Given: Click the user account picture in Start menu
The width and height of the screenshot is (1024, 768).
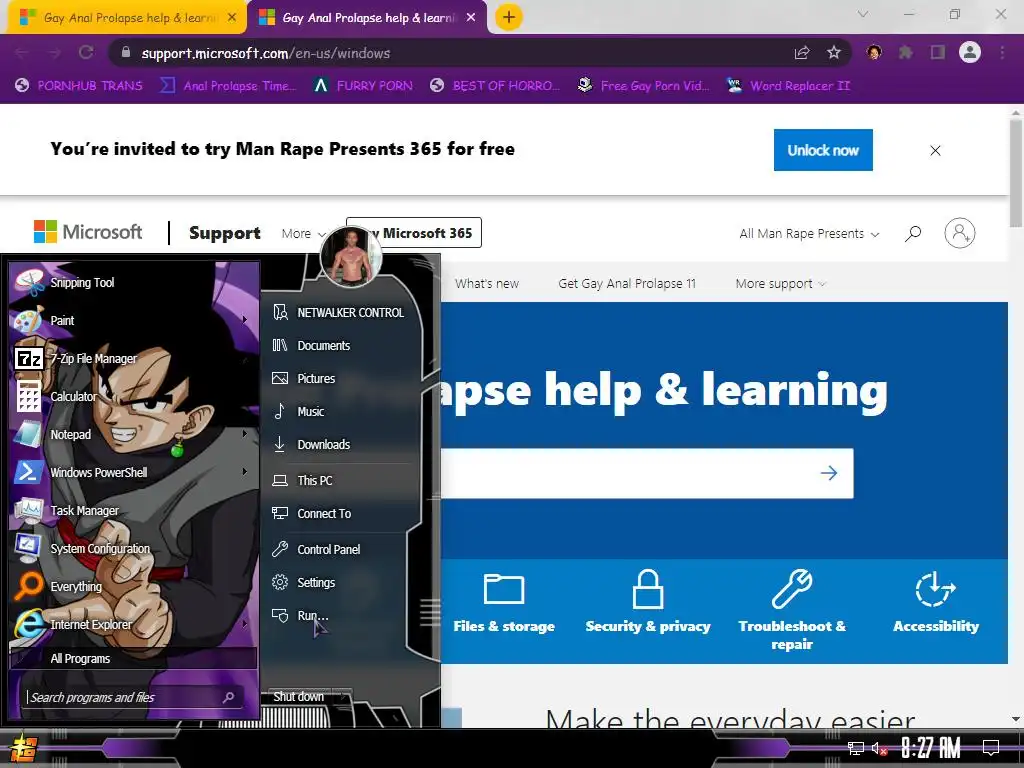Looking at the screenshot, I should point(351,257).
